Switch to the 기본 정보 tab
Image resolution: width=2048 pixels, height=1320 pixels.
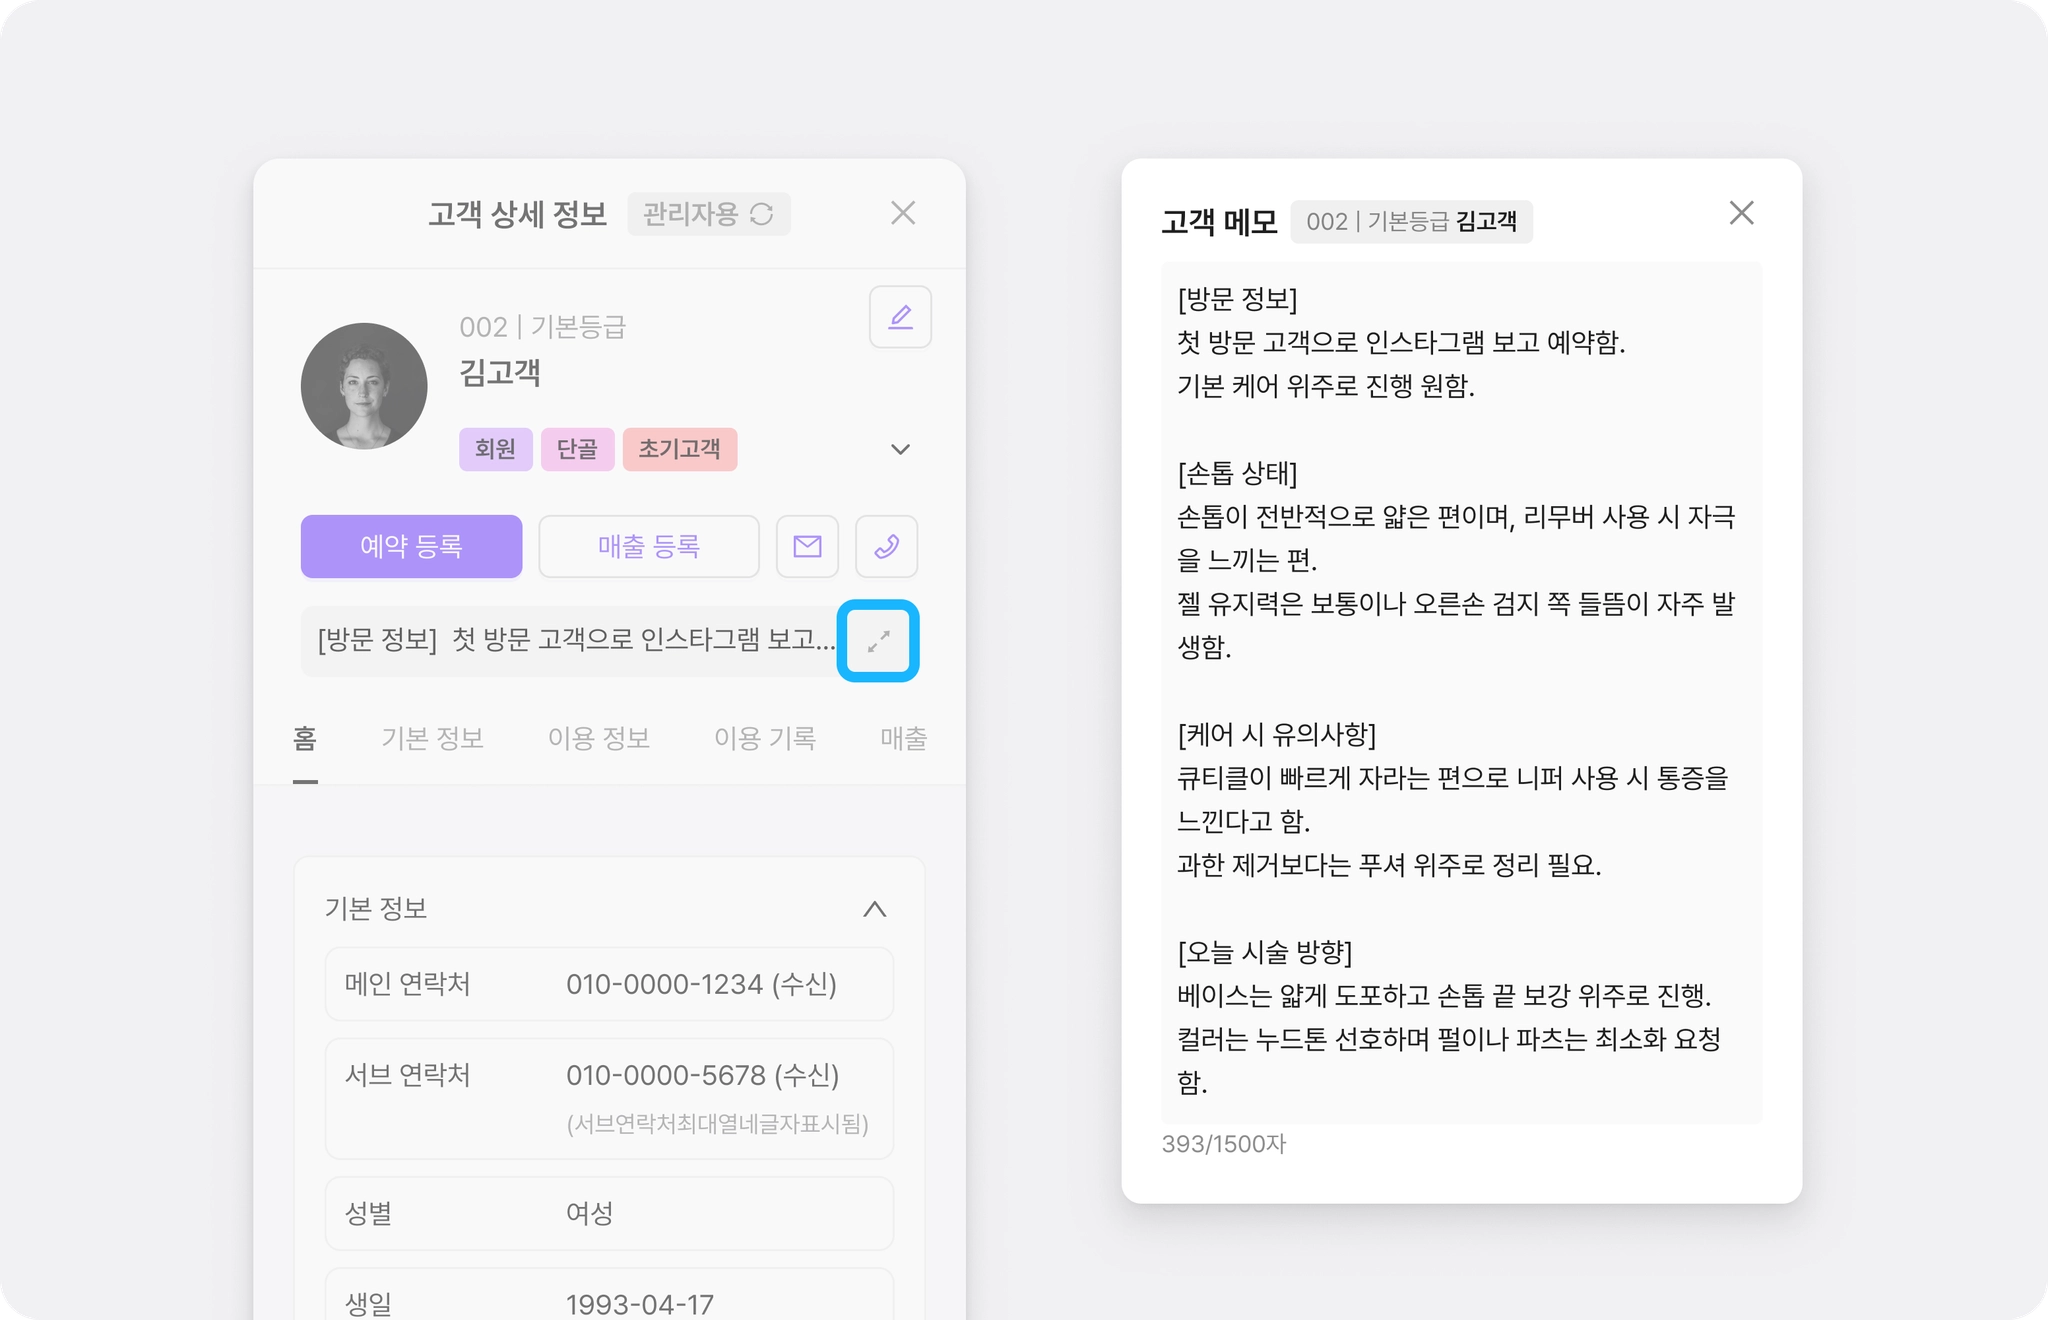click(x=432, y=738)
